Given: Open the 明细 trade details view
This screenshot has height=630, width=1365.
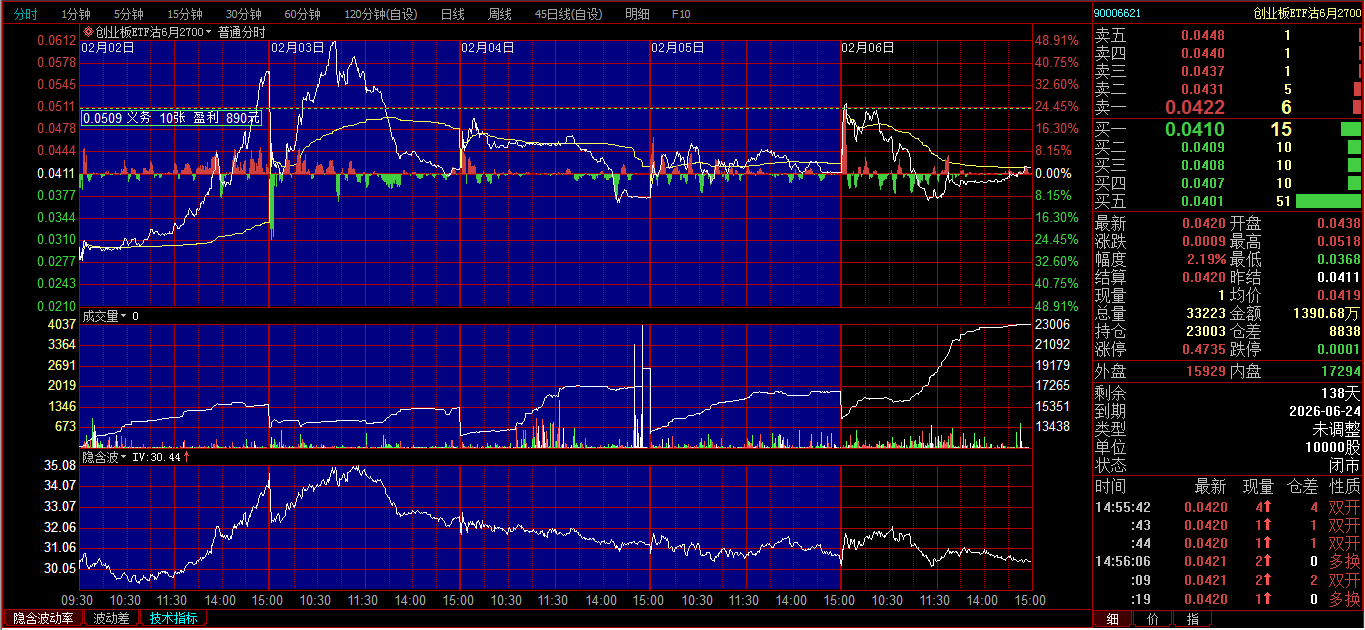Looking at the screenshot, I should 636,14.
